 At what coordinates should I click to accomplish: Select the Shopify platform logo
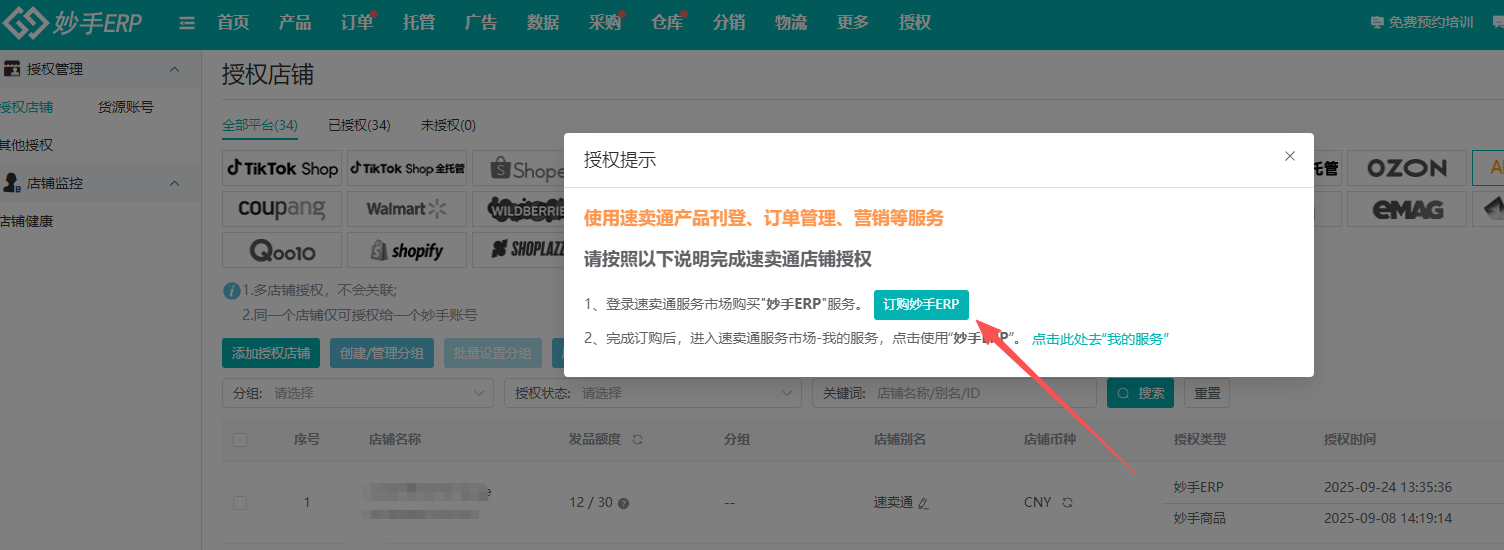[x=407, y=250]
